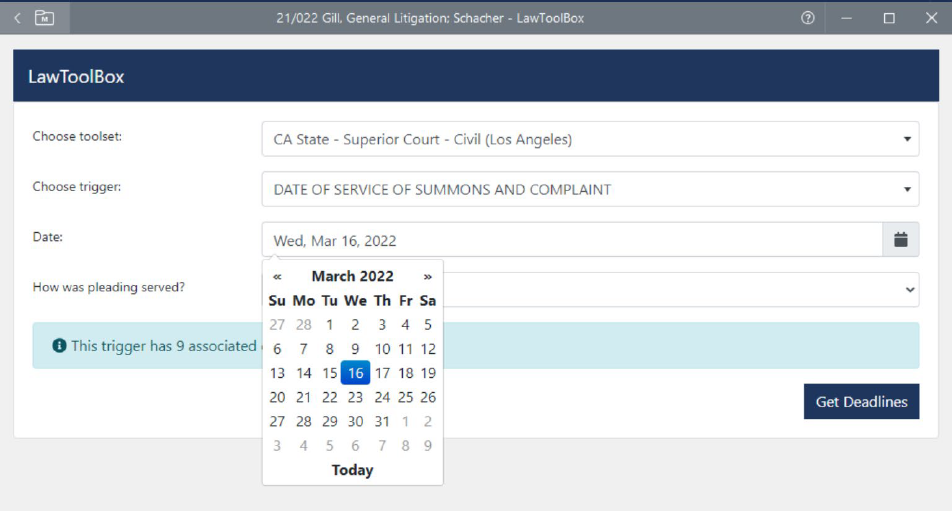Go to next month in calendar
The image size is (952, 511).
point(428,277)
